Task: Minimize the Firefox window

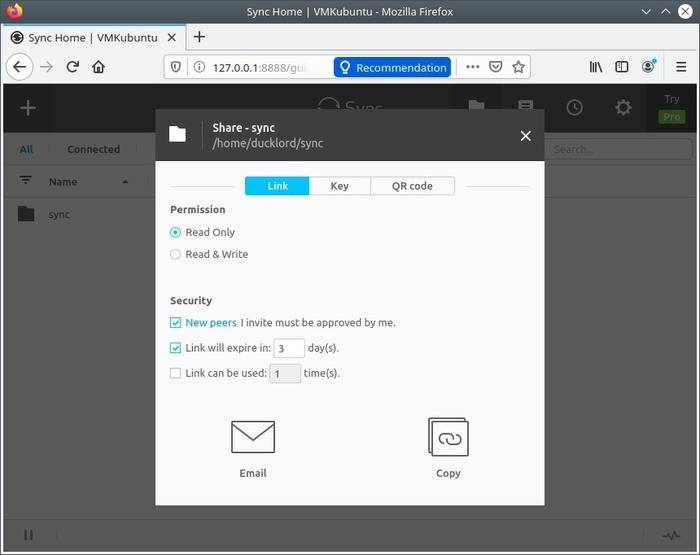Action: point(646,12)
